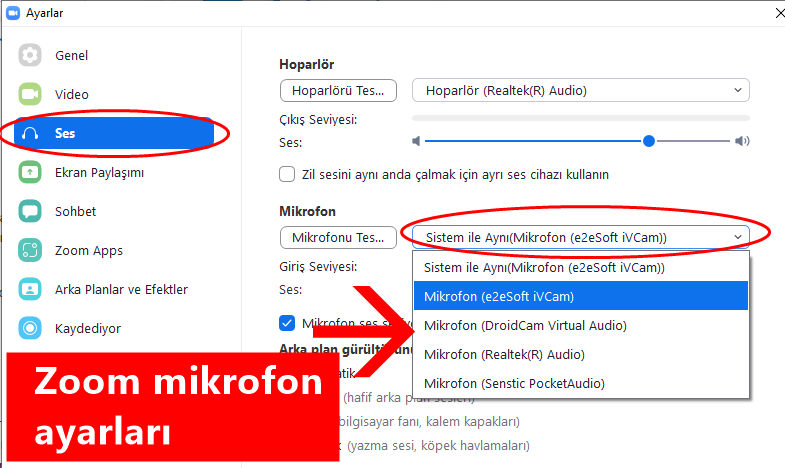785x468 pixels.
Task: Click the headphone icon for Ses
Action: click(31, 133)
